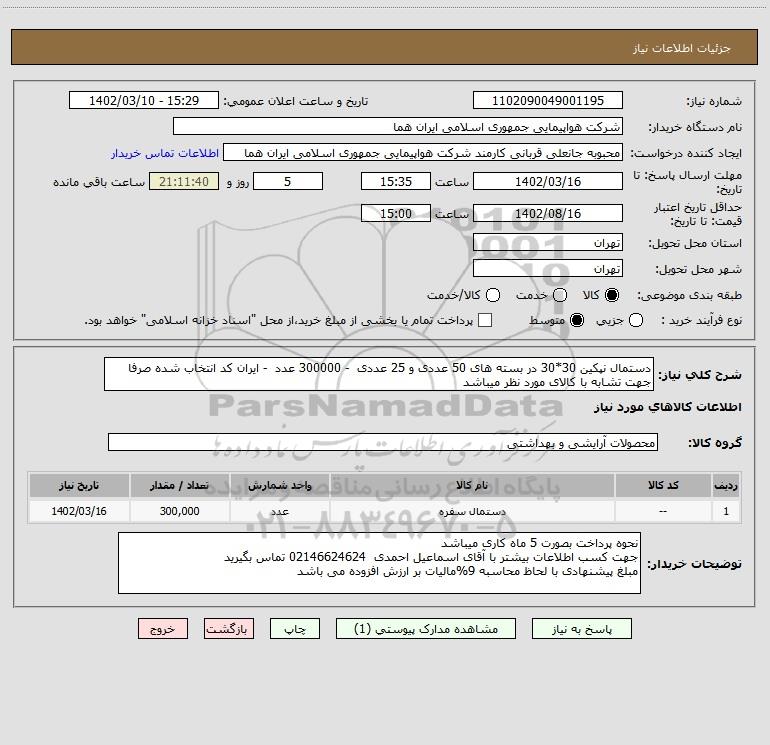The height and width of the screenshot is (745, 770).
Task: Click the response deadline date 1402/03/16 field
Action: coord(548,181)
